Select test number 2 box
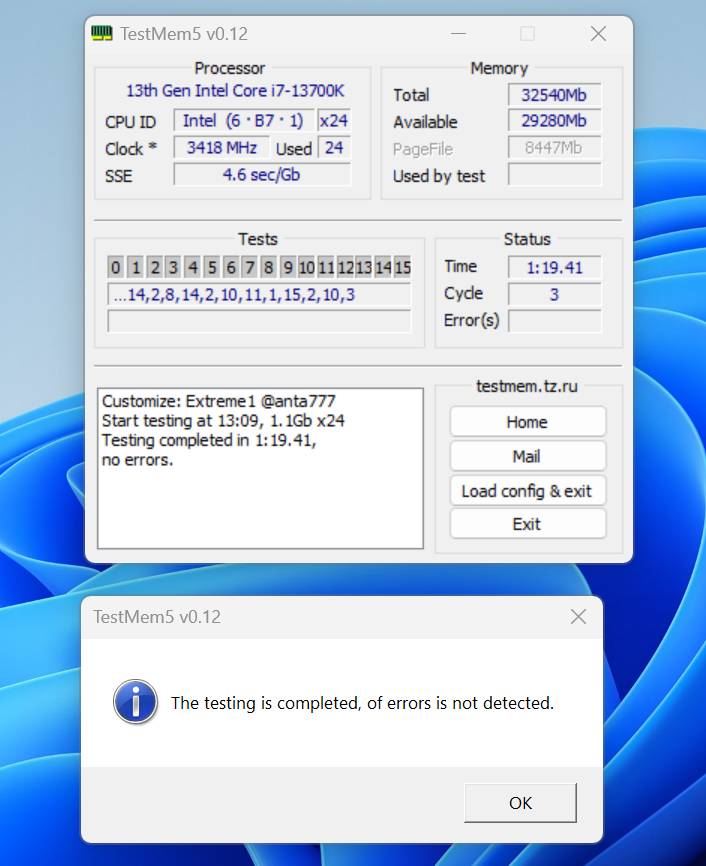 [155, 267]
